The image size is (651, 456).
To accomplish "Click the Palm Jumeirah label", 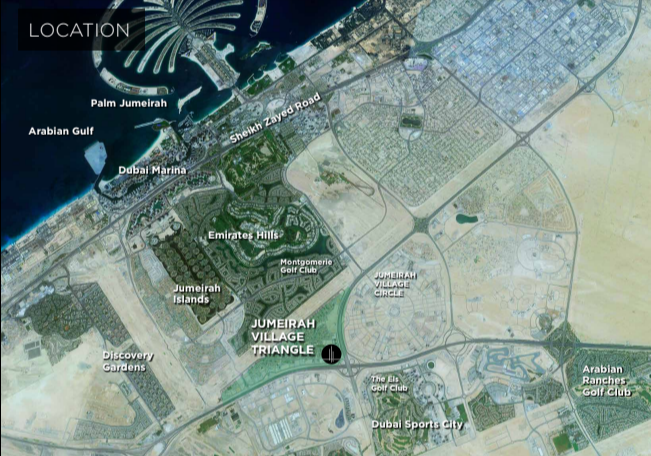I will pyautogui.click(x=129, y=103).
